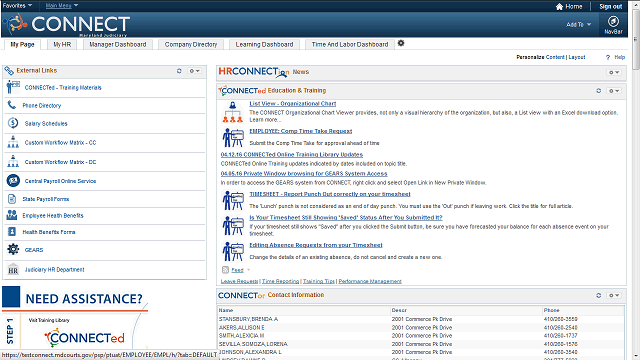This screenshot has width=640, height=360.
Task: Click the Performance Management link
Action: [x=370, y=281]
